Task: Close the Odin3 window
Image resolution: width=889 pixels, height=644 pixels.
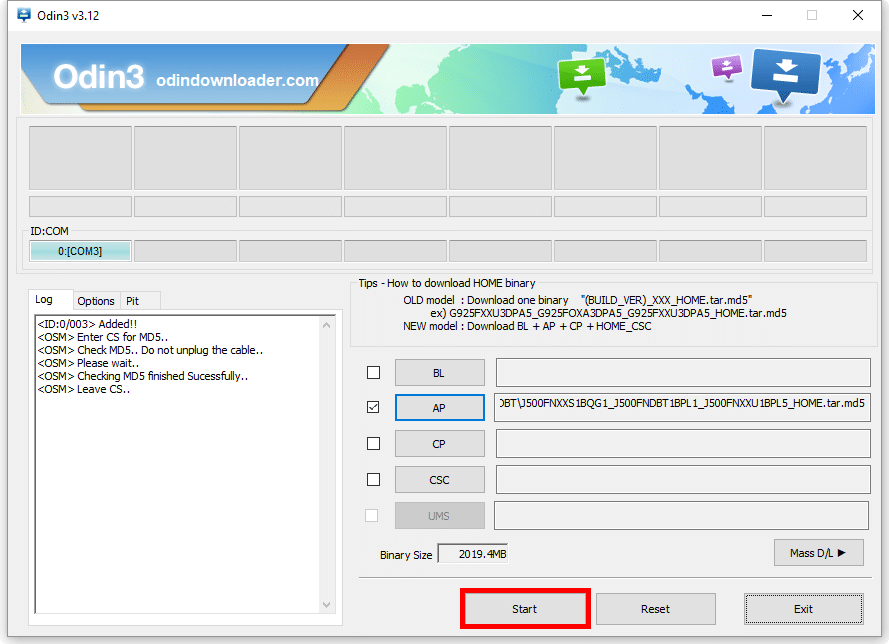Action: (858, 15)
